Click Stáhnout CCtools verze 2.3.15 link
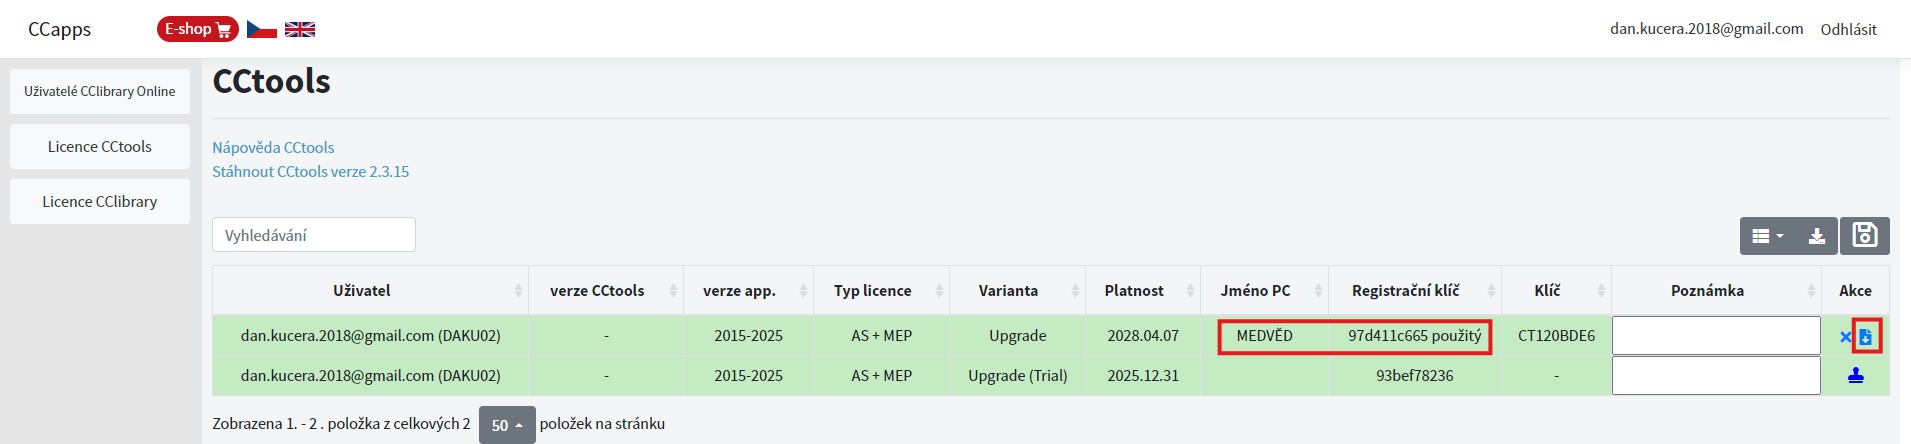 [310, 171]
